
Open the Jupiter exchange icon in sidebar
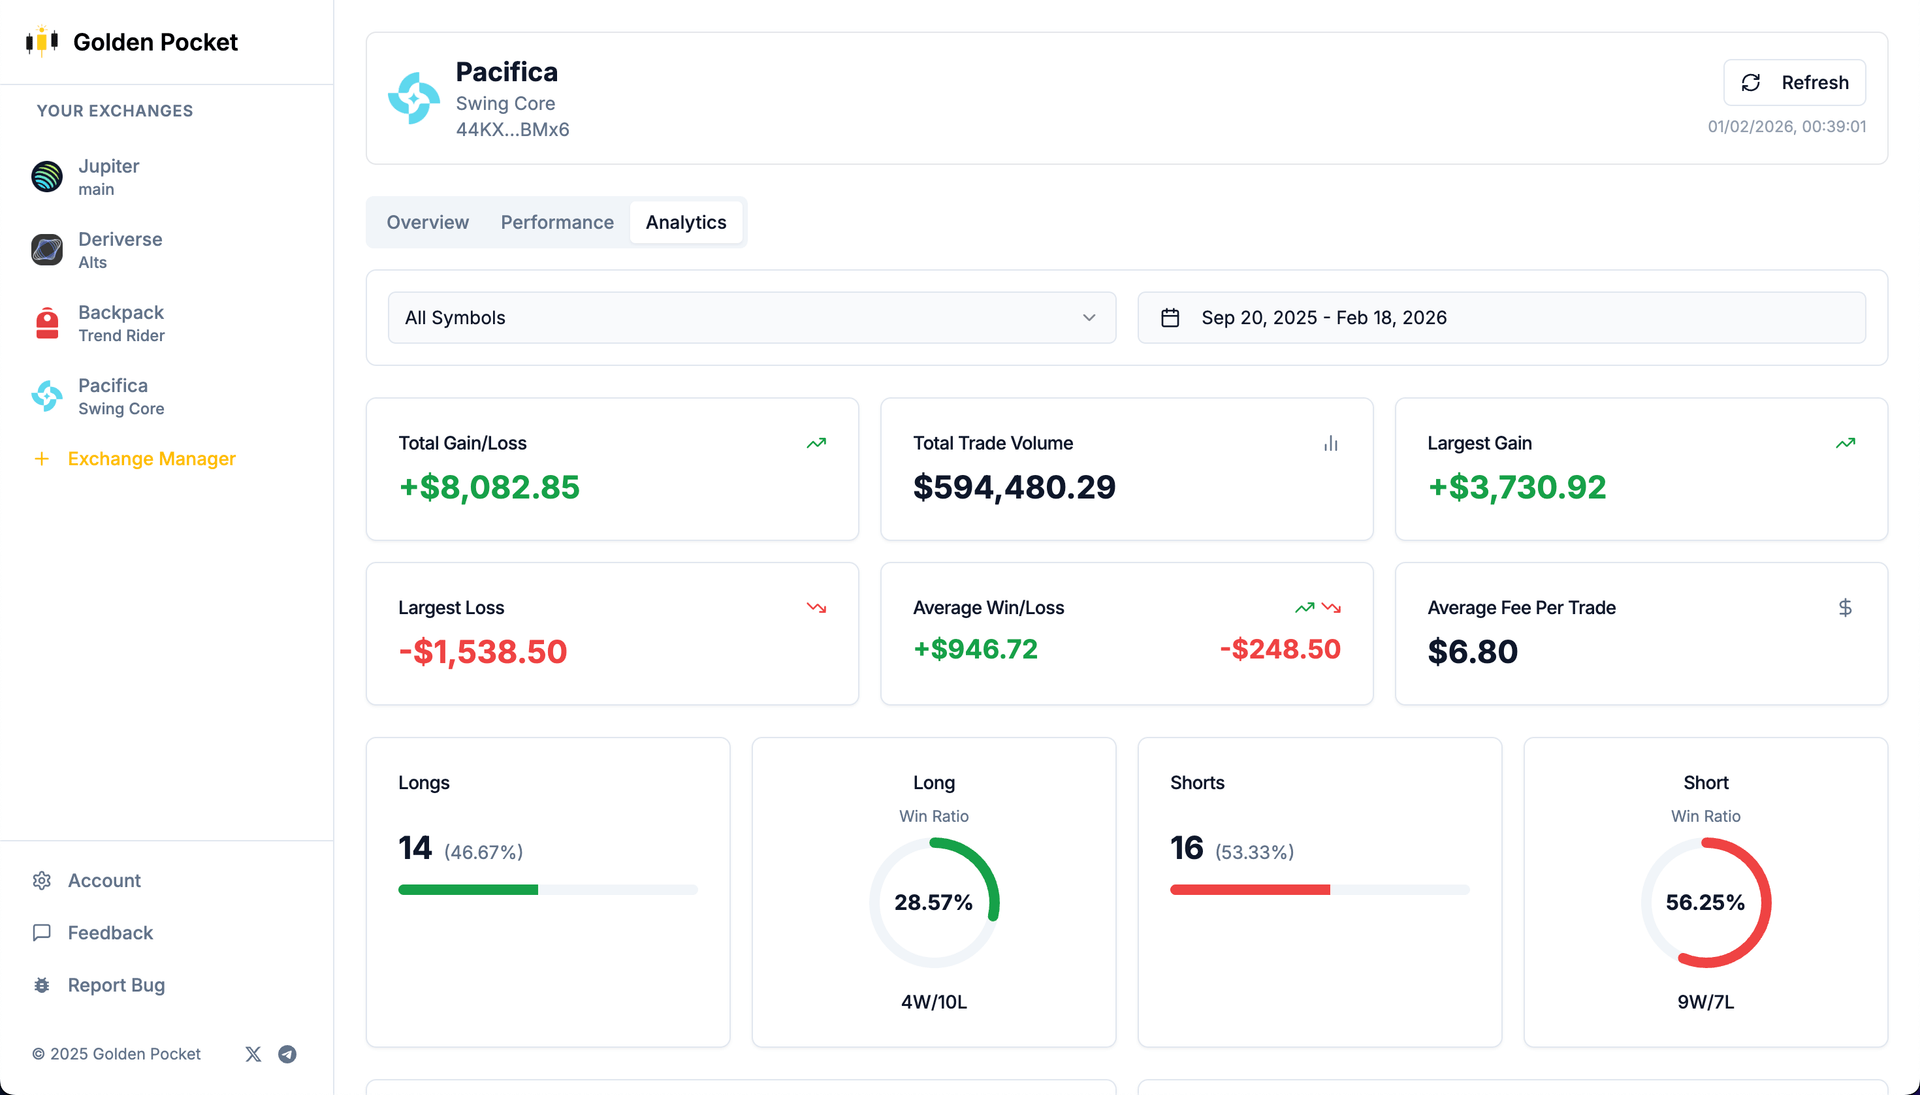[x=46, y=176]
